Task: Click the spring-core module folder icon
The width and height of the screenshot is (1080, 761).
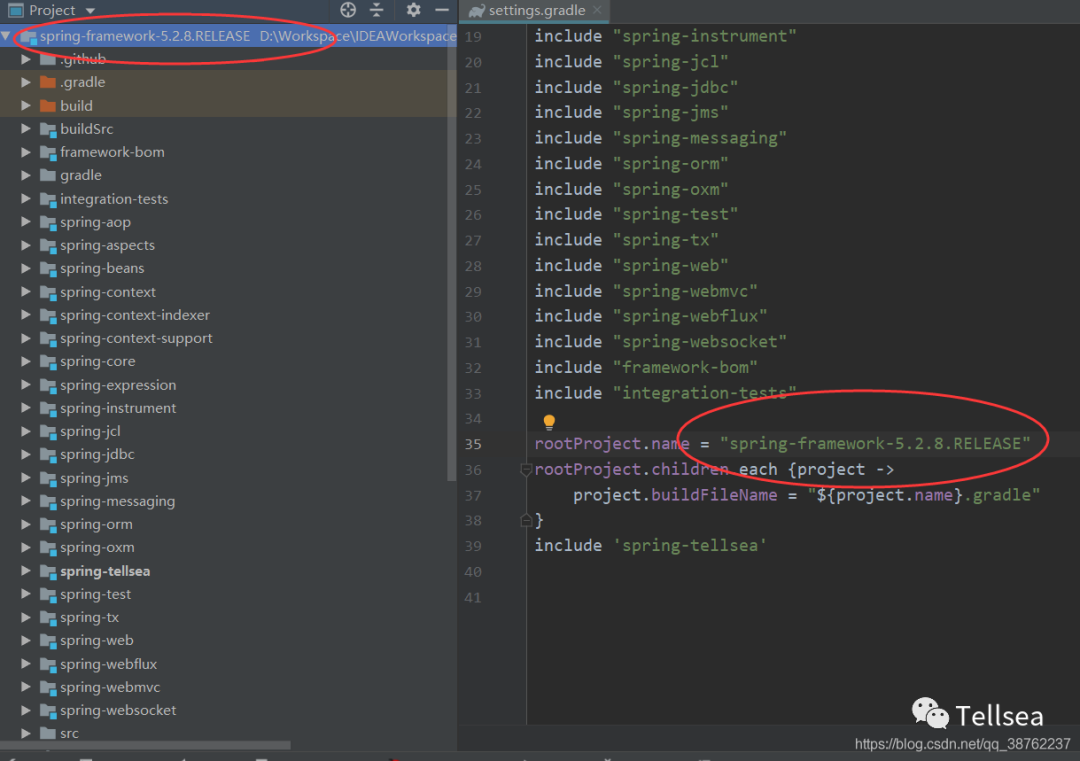Action: coord(48,362)
